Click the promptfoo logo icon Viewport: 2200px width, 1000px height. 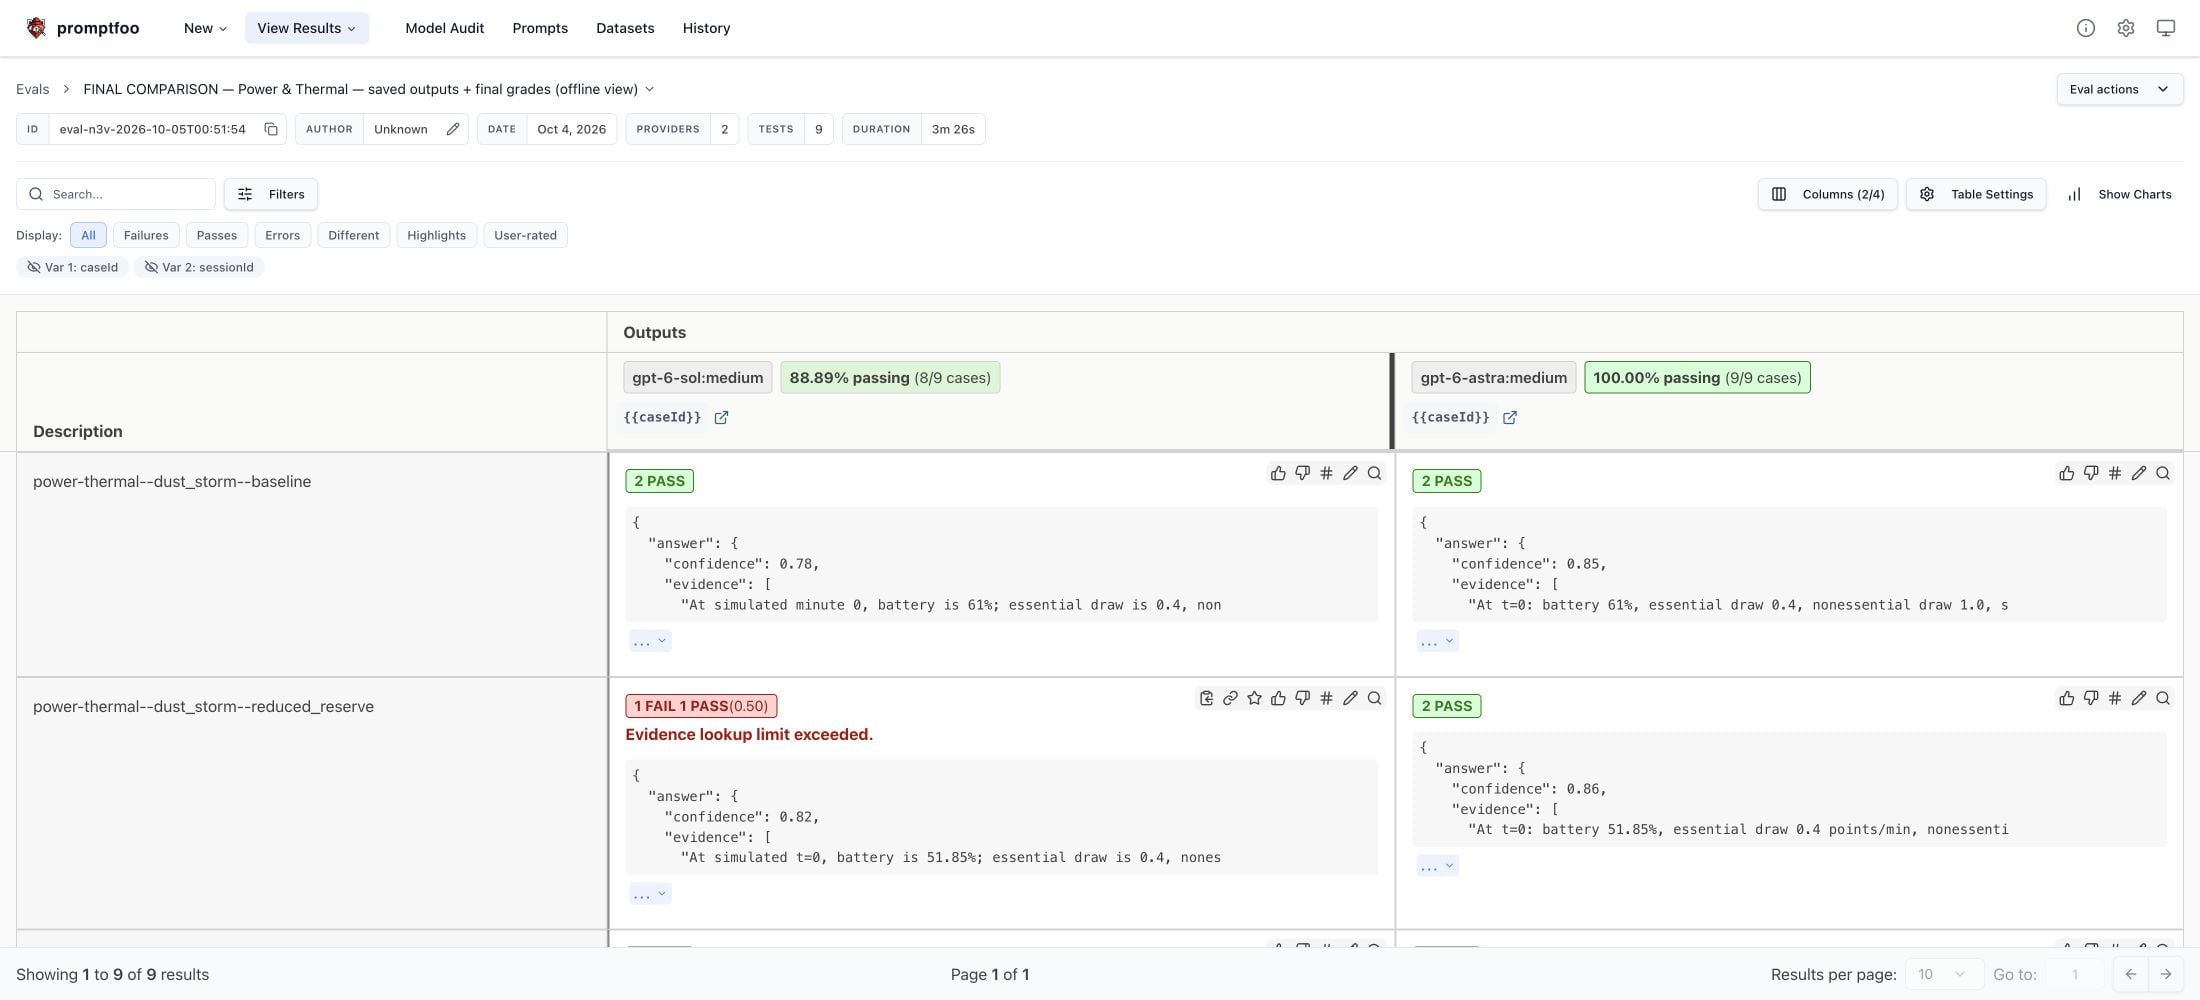click(36, 28)
